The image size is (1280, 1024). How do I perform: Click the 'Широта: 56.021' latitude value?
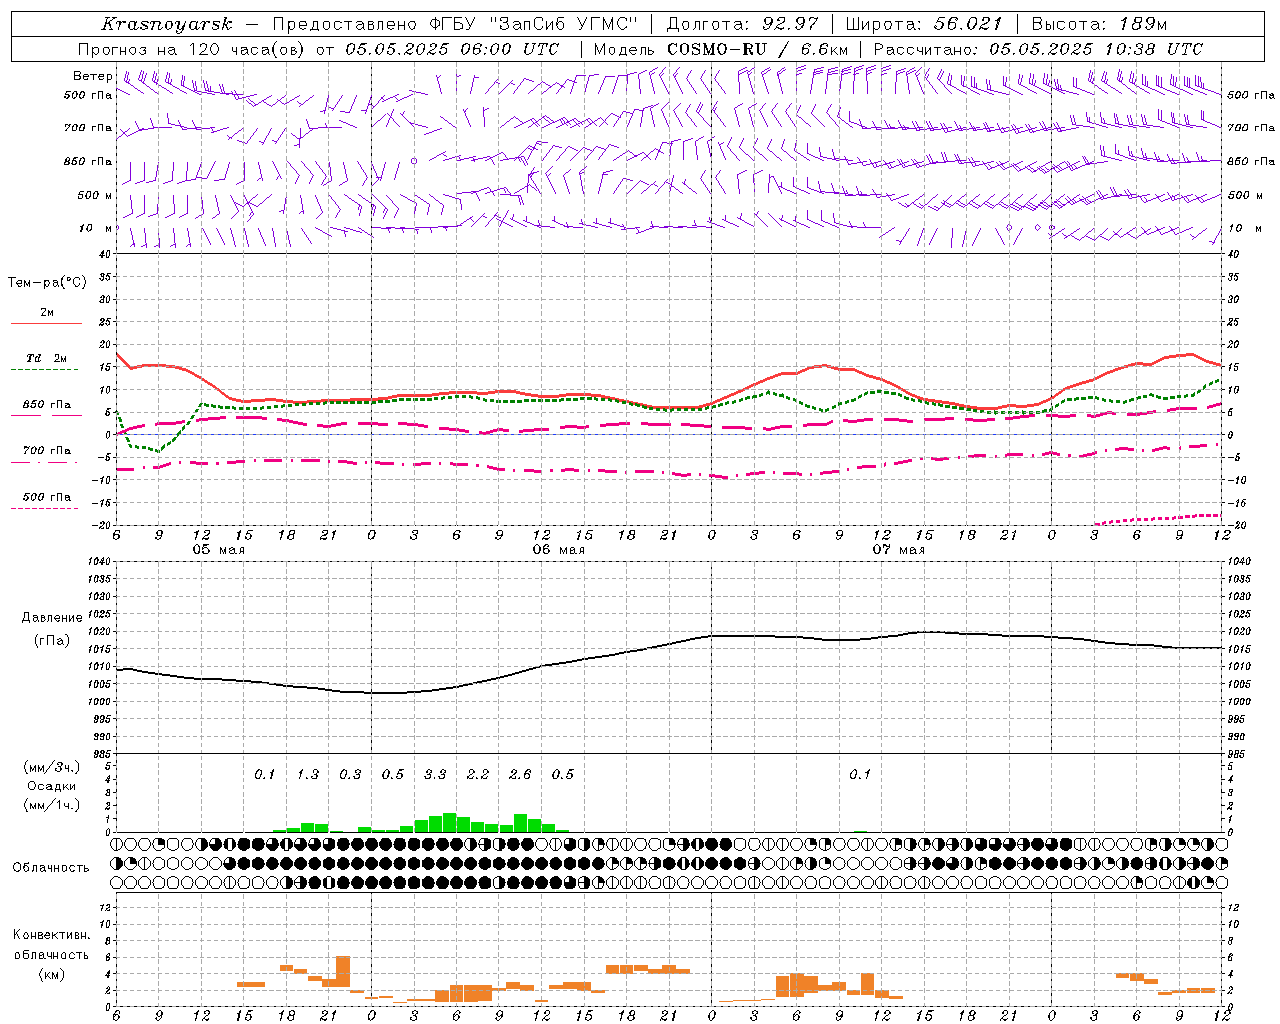[x=924, y=24]
